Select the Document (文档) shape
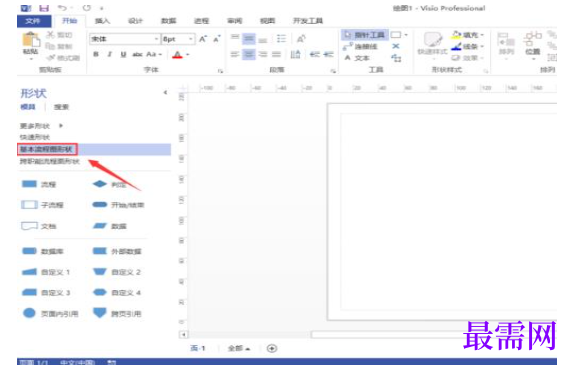Image resolution: width=575 pixels, height=367 pixels. [39, 226]
